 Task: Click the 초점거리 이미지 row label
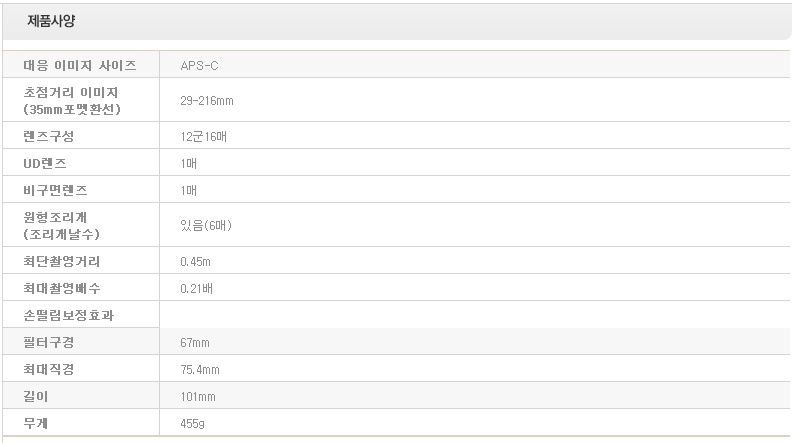click(x=71, y=100)
